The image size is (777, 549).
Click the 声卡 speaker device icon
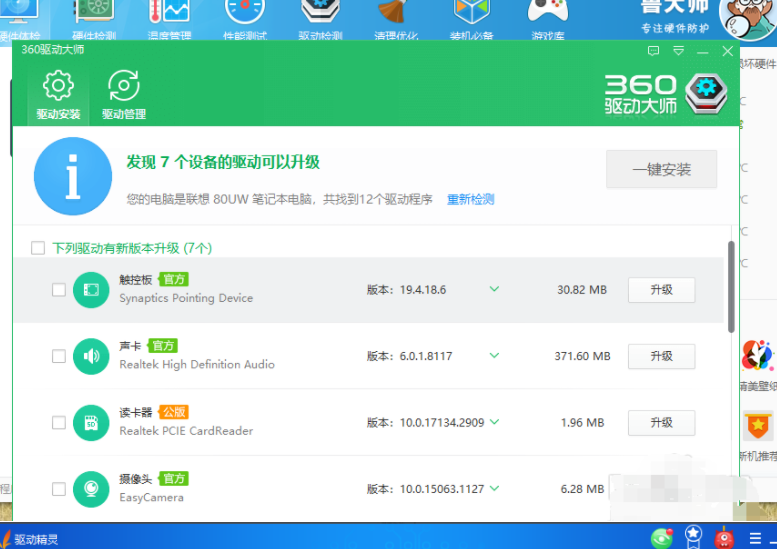[91, 356]
